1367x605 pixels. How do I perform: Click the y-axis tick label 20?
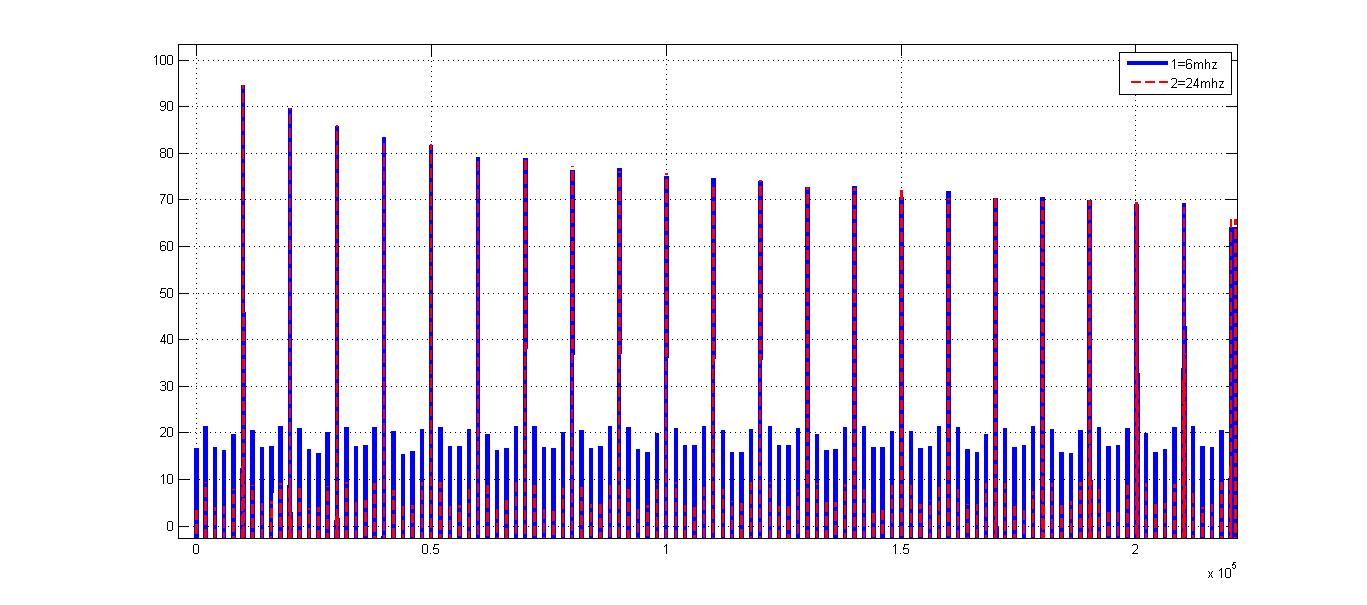point(168,433)
